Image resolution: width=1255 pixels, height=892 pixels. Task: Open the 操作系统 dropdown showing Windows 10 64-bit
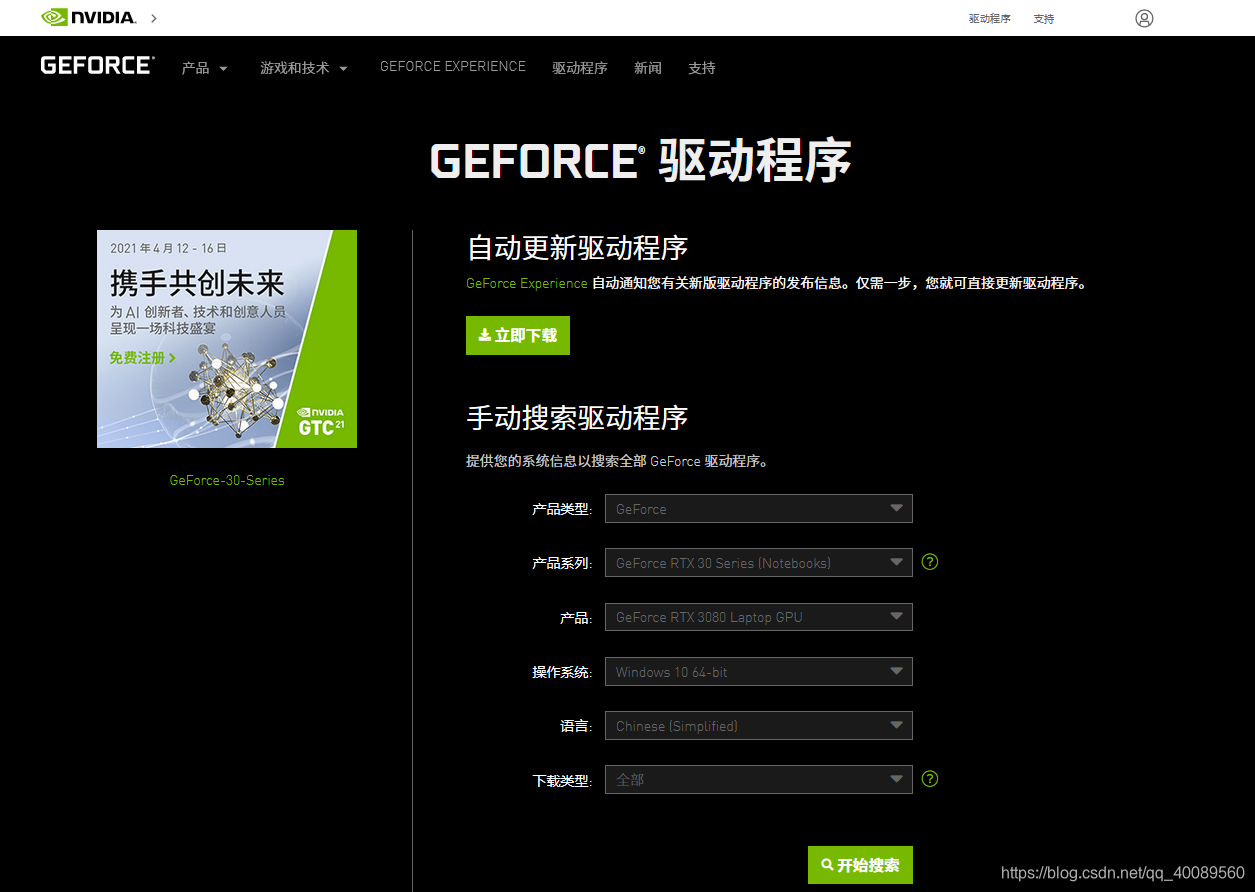[759, 671]
